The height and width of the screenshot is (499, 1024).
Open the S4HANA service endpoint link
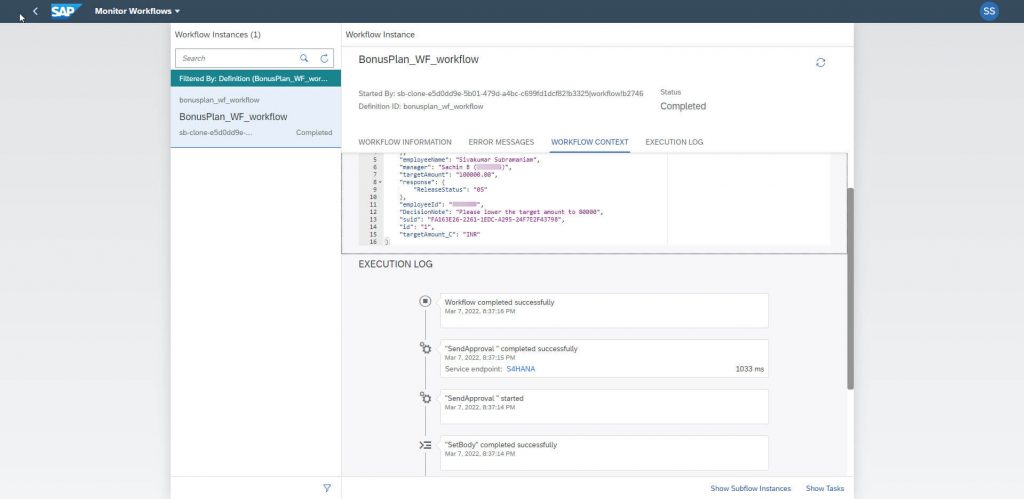pyautogui.click(x=520, y=369)
